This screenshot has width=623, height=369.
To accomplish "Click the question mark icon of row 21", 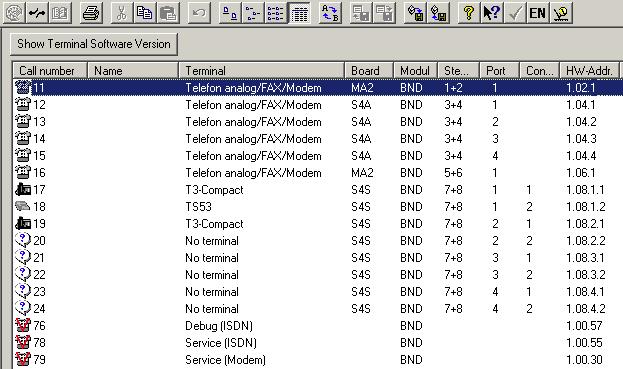I will click(22, 257).
